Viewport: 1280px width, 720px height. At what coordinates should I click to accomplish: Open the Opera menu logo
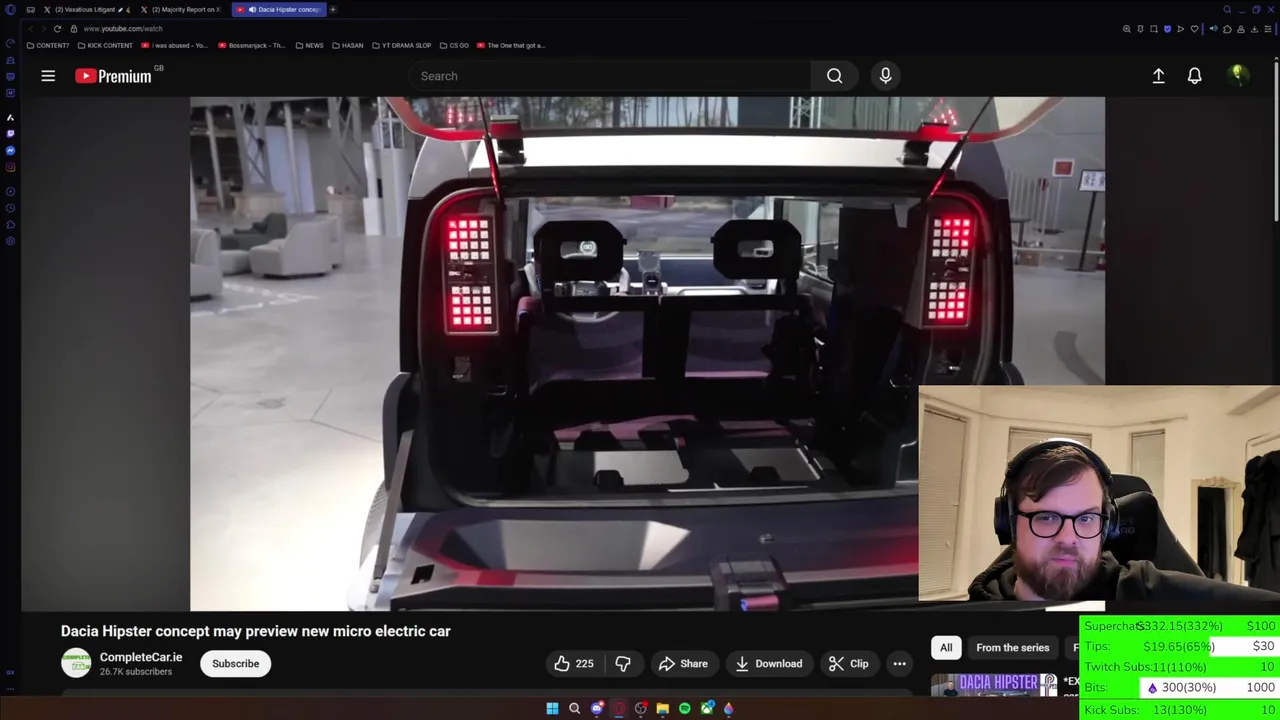click(10, 10)
